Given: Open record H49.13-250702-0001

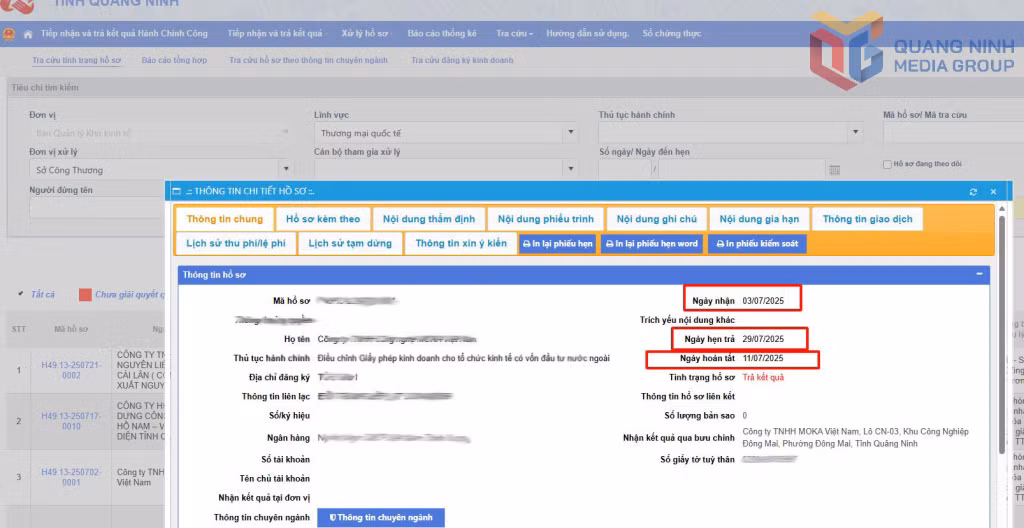Looking at the screenshot, I should click(71, 477).
